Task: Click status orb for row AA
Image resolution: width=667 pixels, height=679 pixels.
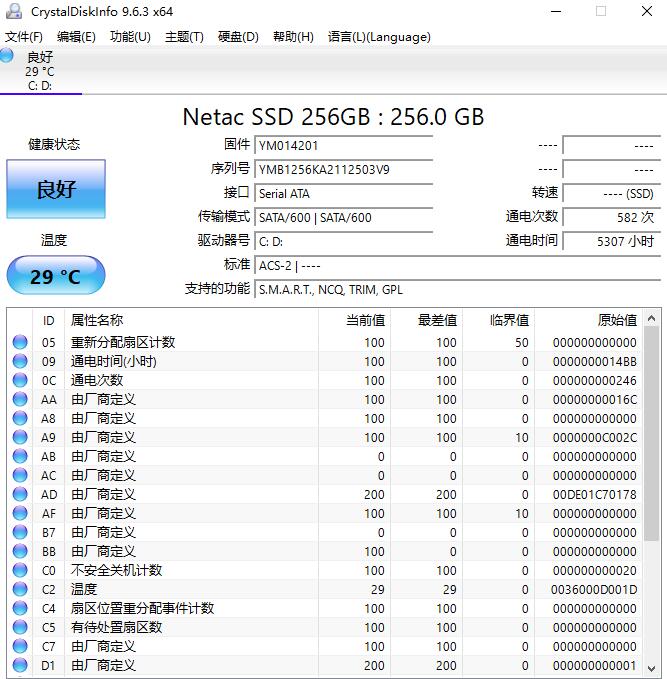Action: click(x=20, y=399)
